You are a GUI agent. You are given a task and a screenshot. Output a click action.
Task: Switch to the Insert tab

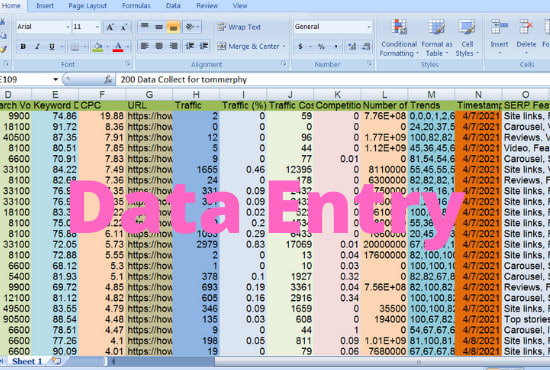pos(45,6)
